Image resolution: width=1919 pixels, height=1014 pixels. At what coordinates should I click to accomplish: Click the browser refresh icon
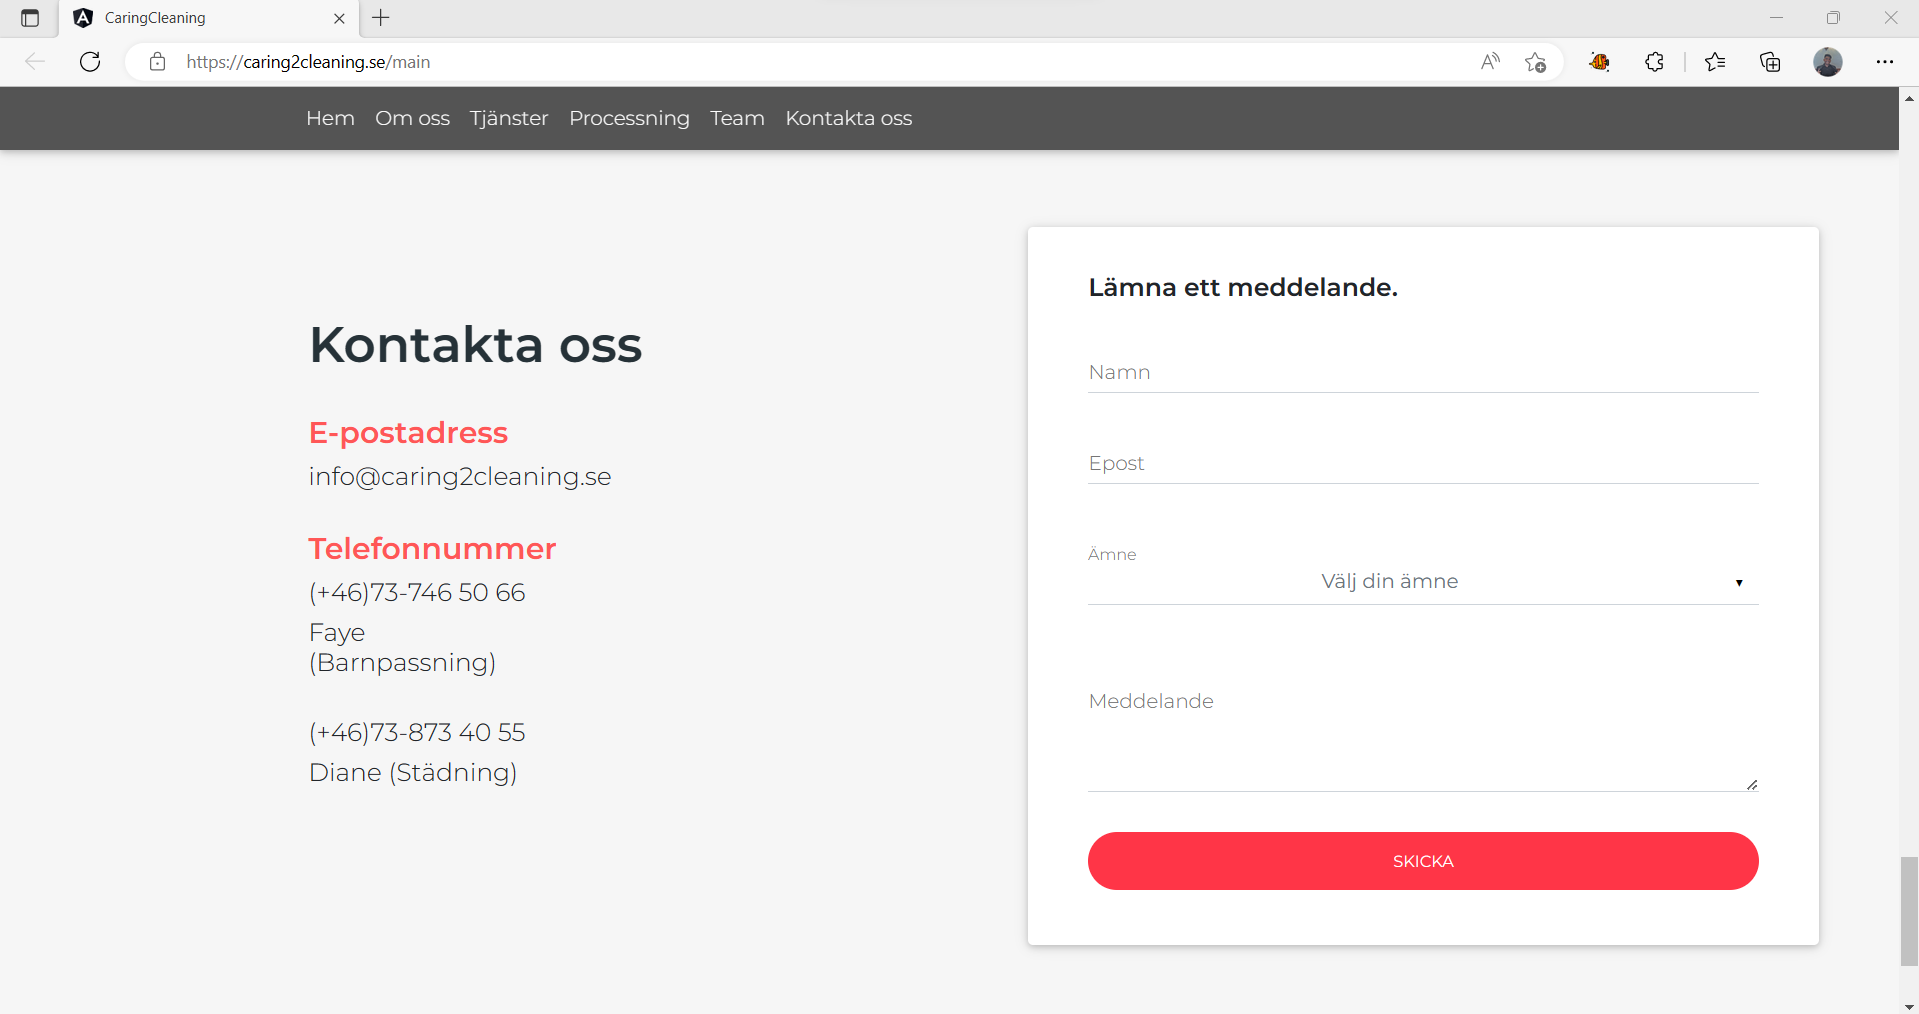click(x=90, y=62)
